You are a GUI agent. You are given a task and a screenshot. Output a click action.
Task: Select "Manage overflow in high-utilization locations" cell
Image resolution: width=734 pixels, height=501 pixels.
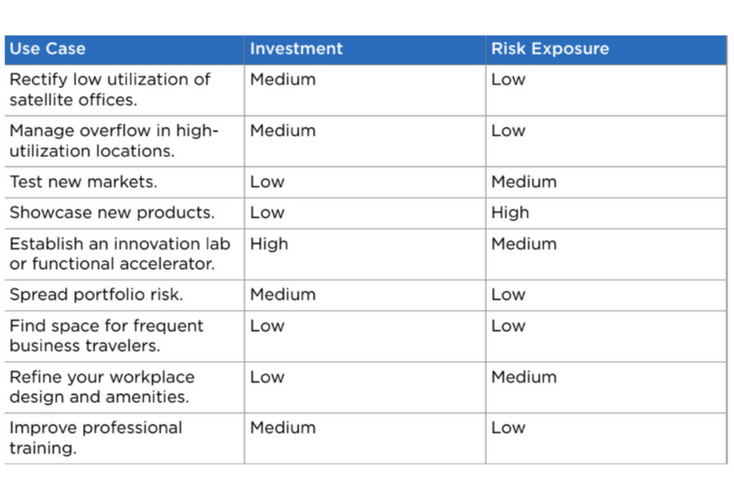coord(114,140)
